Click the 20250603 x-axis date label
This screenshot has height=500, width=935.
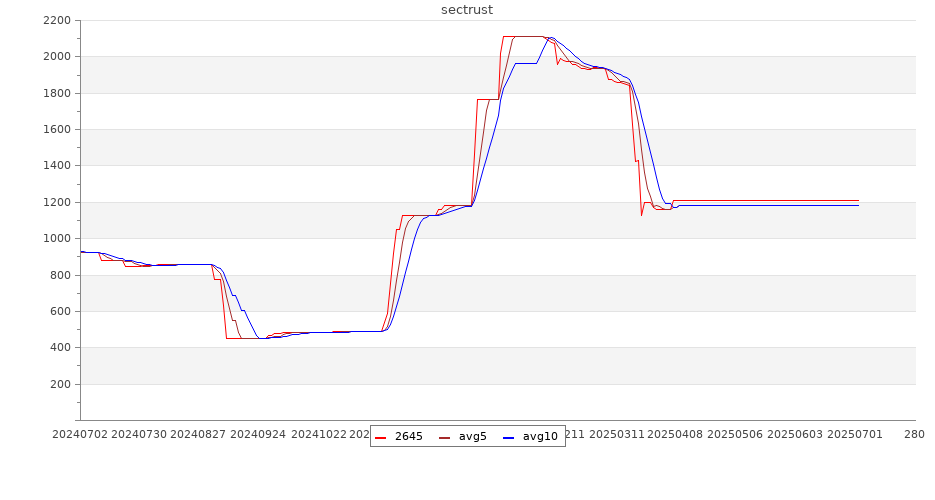pyautogui.click(x=797, y=435)
